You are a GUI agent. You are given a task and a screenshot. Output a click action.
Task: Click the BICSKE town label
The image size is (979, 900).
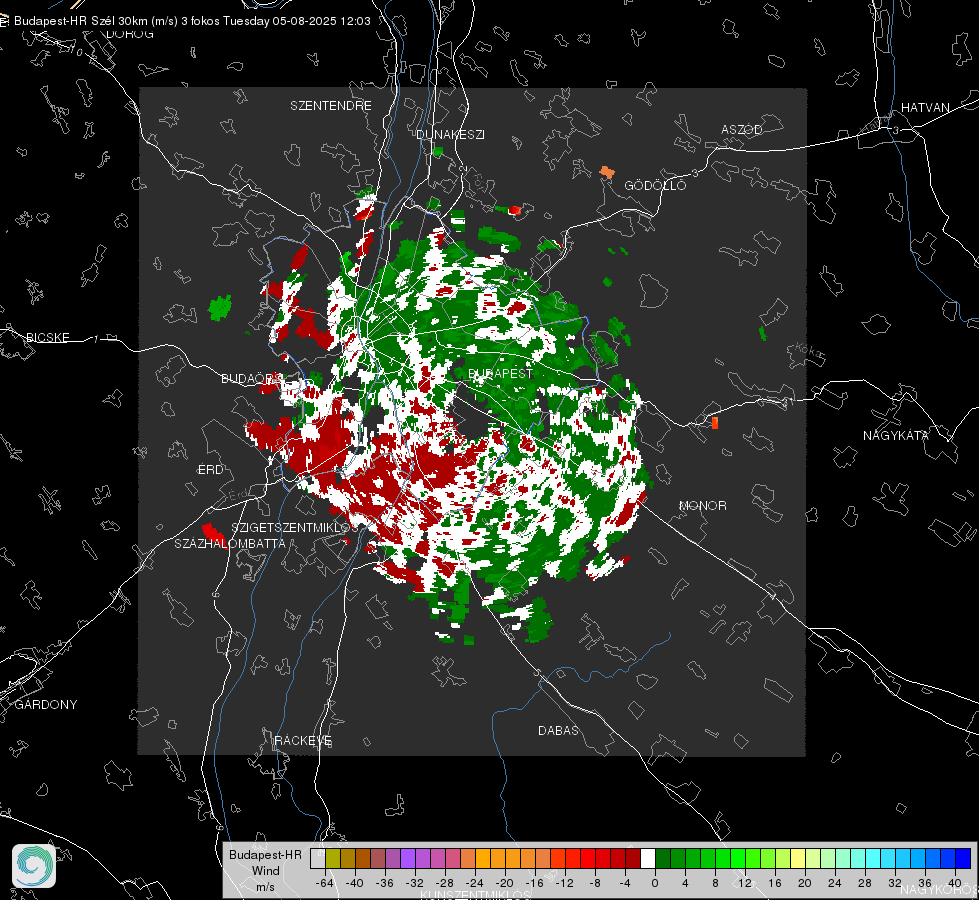47,337
